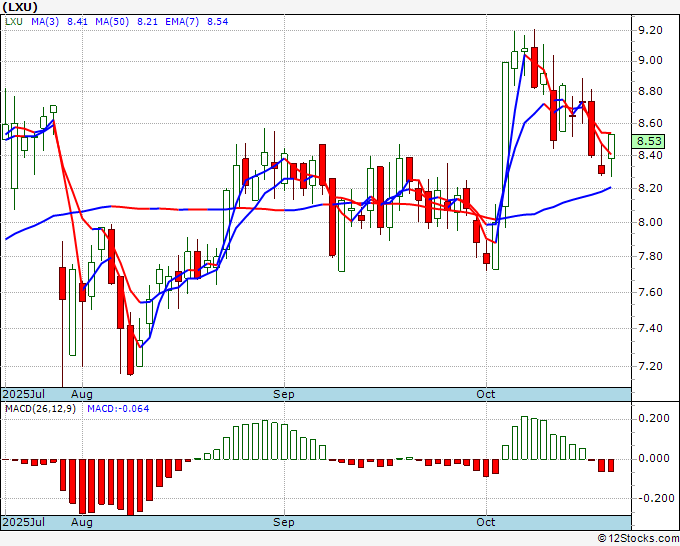Click the MACD:-0.064 value readout
Viewport: 680px width, 546px height.
pos(118,409)
